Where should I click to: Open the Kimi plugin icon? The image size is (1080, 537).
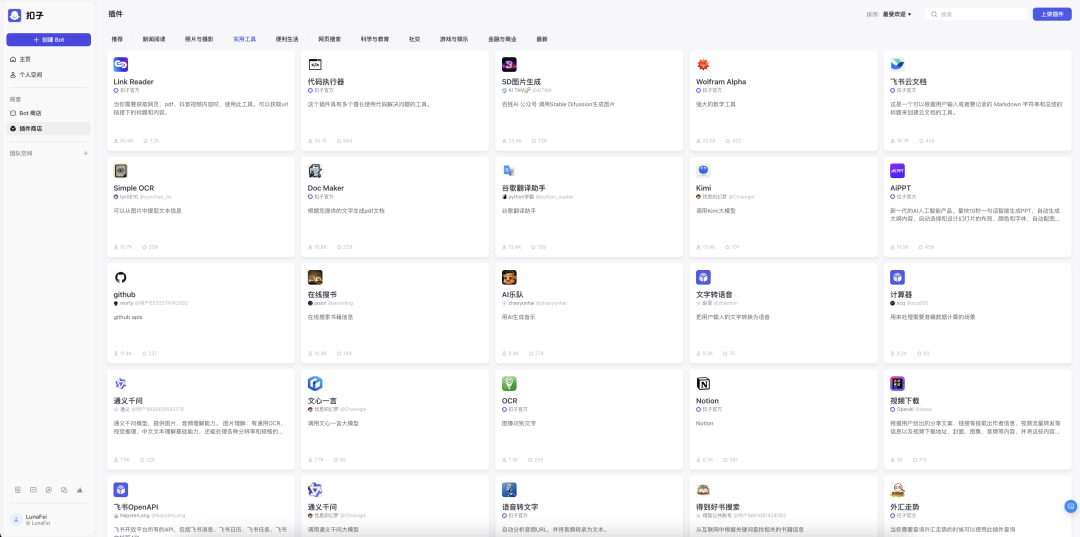703,171
